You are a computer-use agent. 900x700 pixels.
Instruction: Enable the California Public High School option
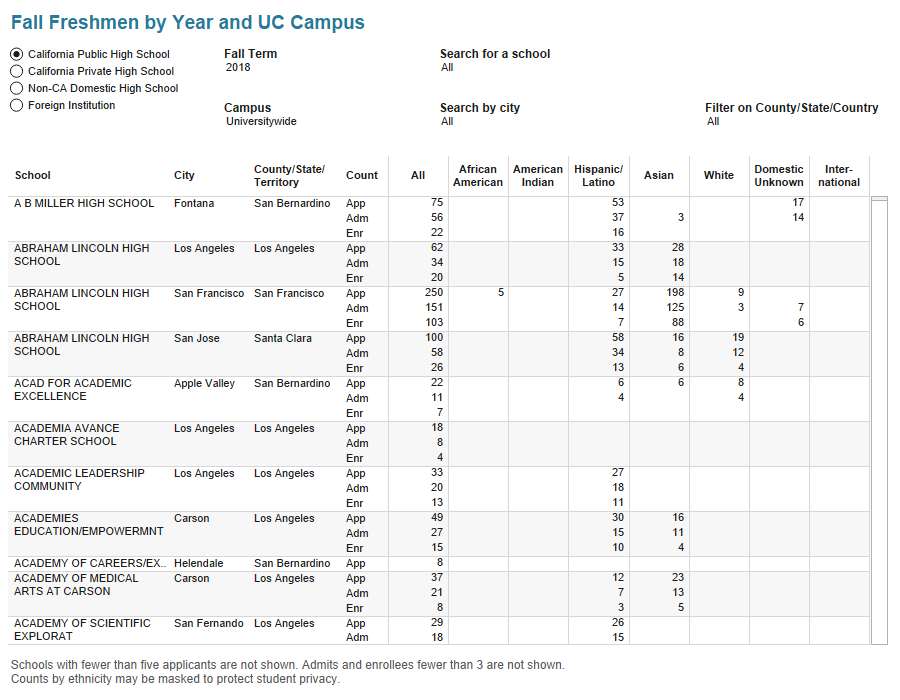(x=16, y=53)
